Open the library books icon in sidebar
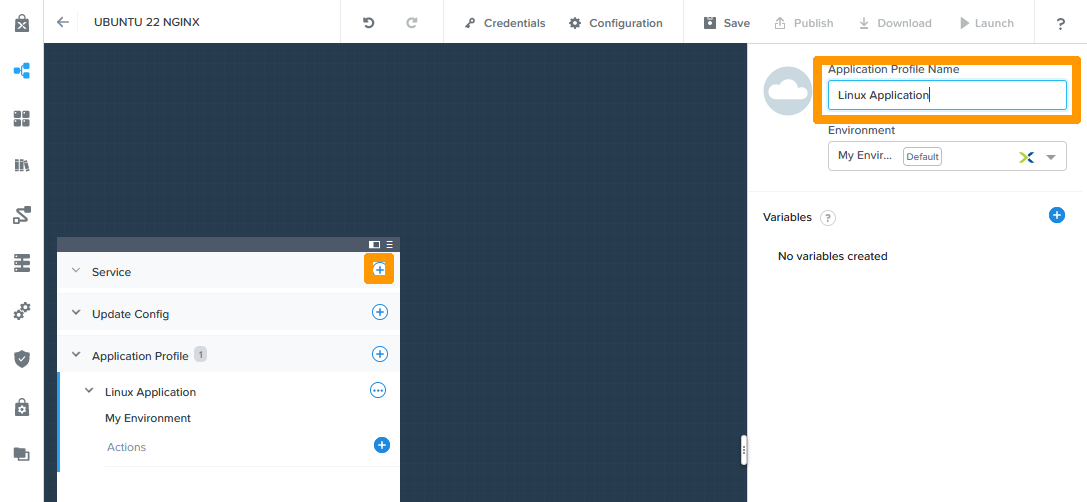The width and height of the screenshot is (1087, 502). [21, 165]
